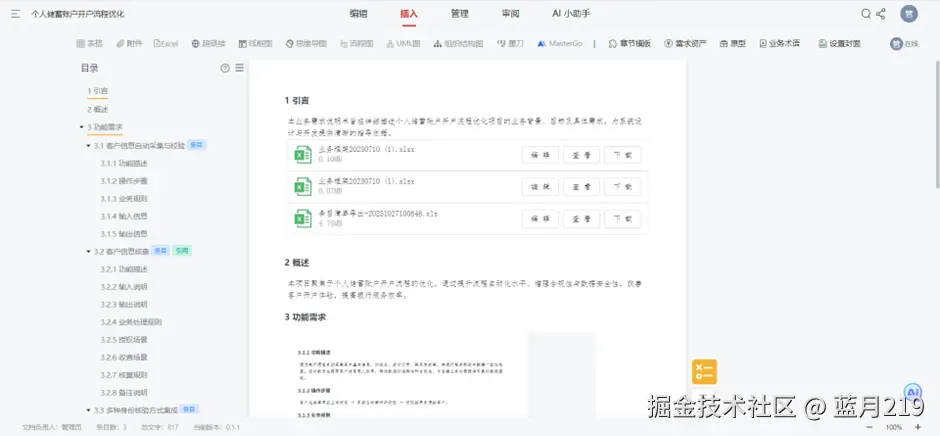
Task: Collapse section 3 功能需求 in the outline
Action: [82, 127]
